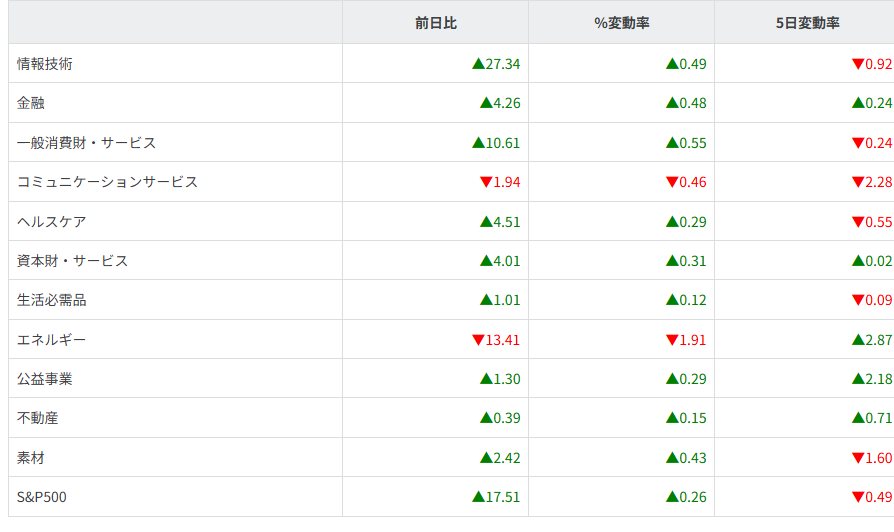Image resolution: width=894 pixels, height=532 pixels.
Task: Click the green up arrow beside 17.51
Action: [x=478, y=497]
